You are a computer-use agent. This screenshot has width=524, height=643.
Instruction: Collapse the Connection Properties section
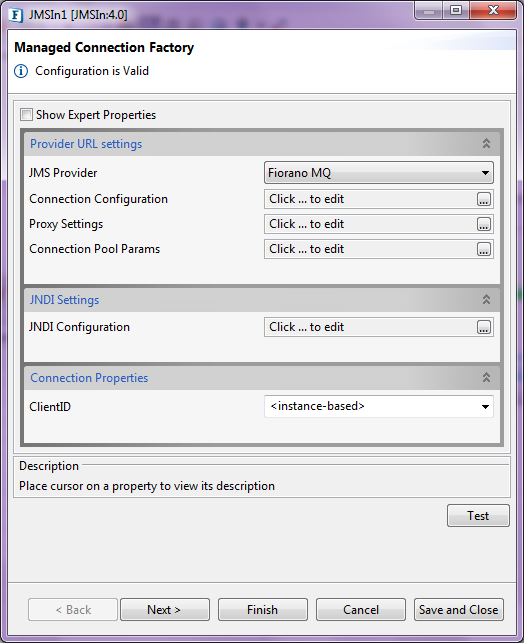pos(486,377)
